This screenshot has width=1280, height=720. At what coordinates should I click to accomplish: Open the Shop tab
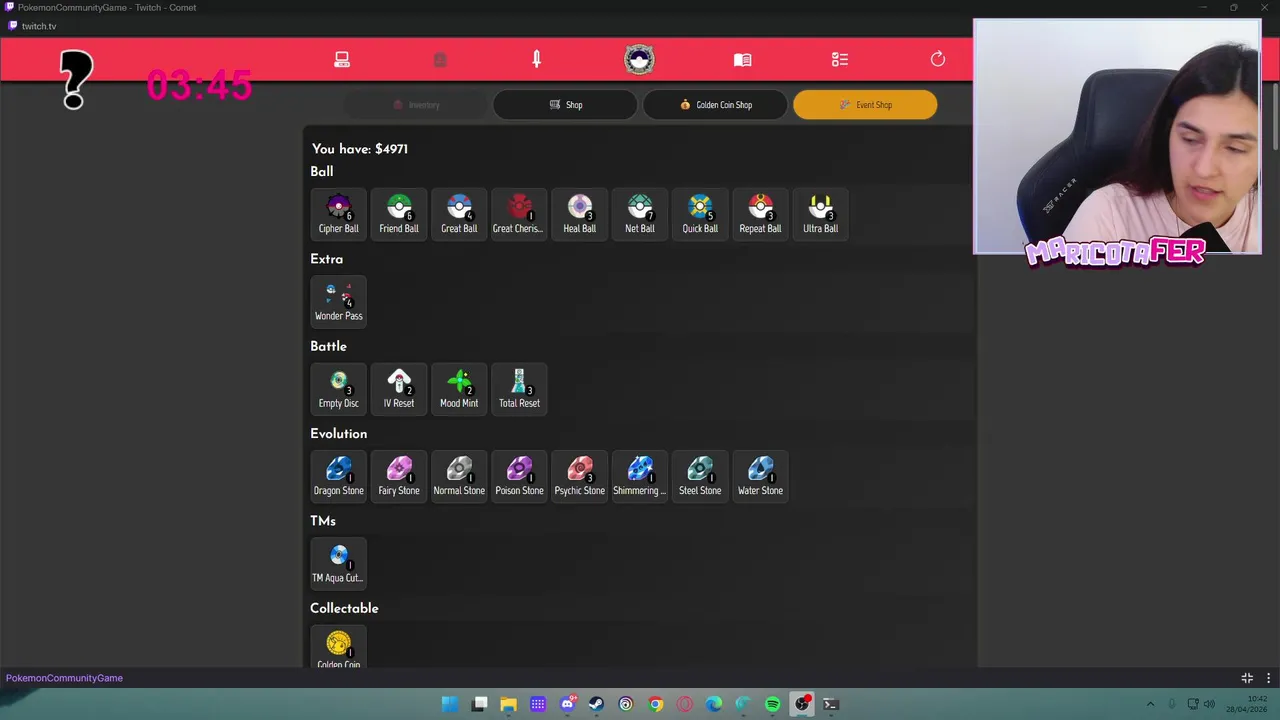coord(565,105)
